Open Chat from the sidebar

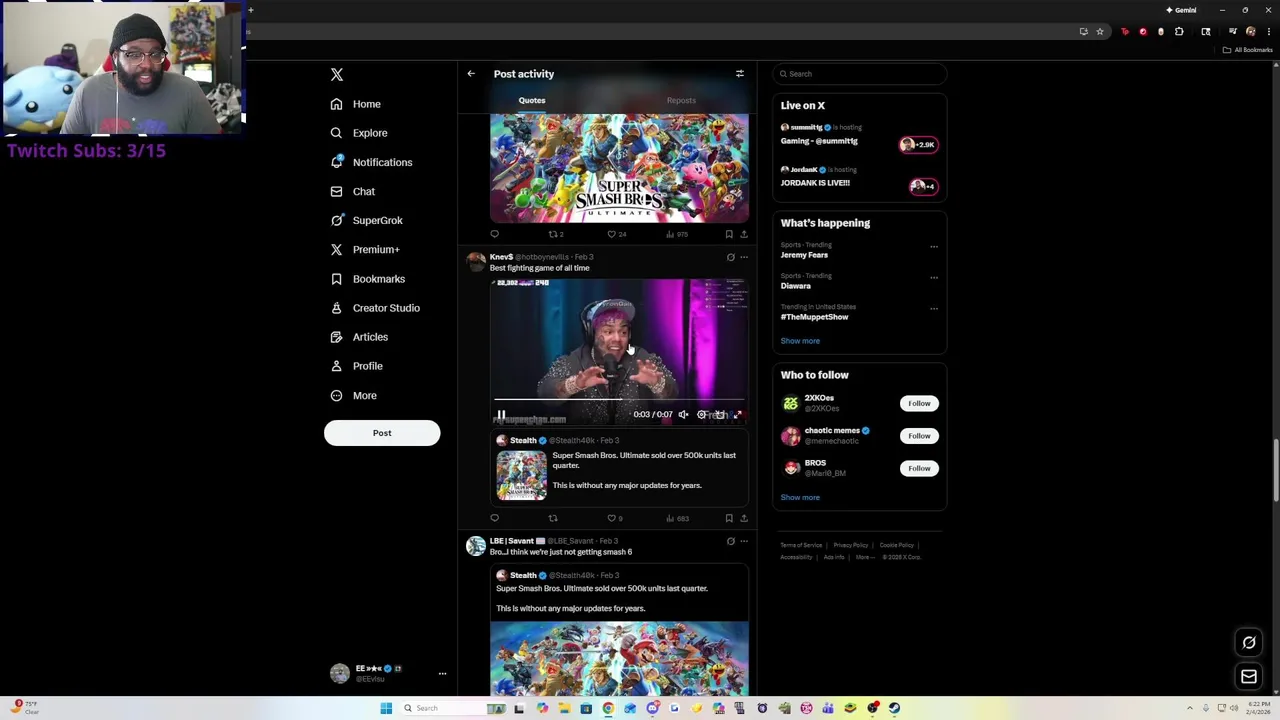tap(353, 191)
